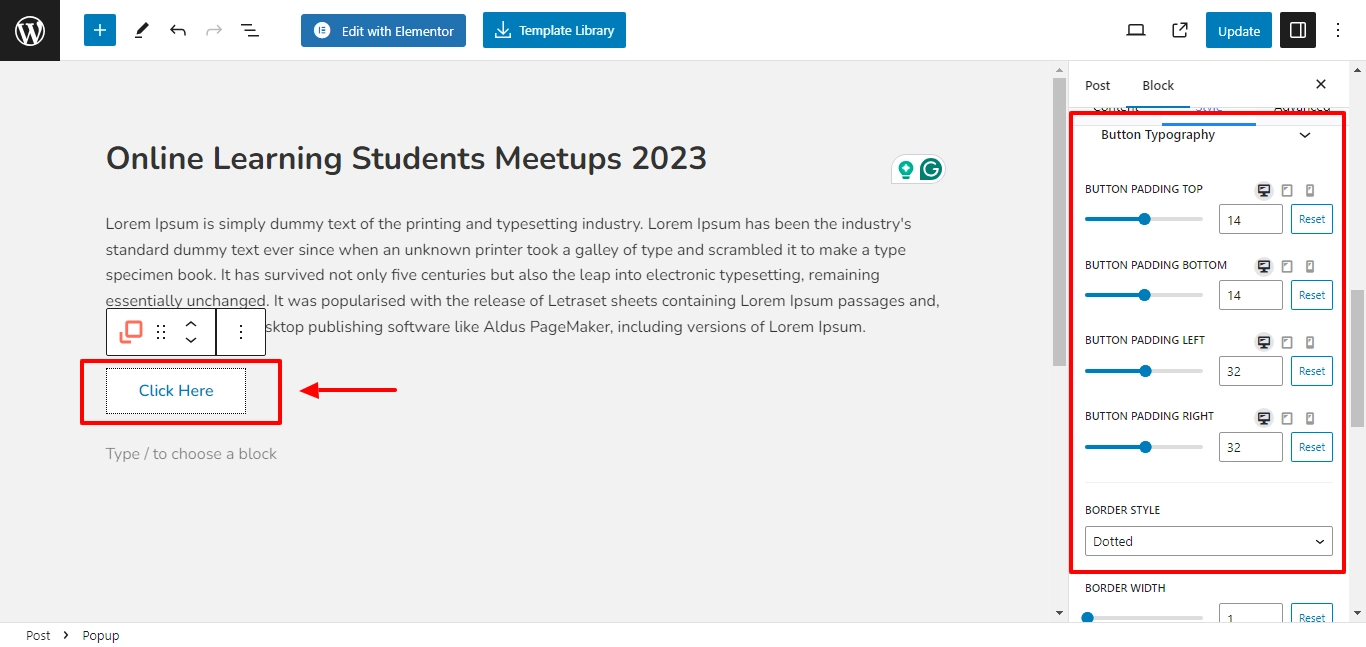
Task: Expand the Button Typography section
Action: point(1208,134)
